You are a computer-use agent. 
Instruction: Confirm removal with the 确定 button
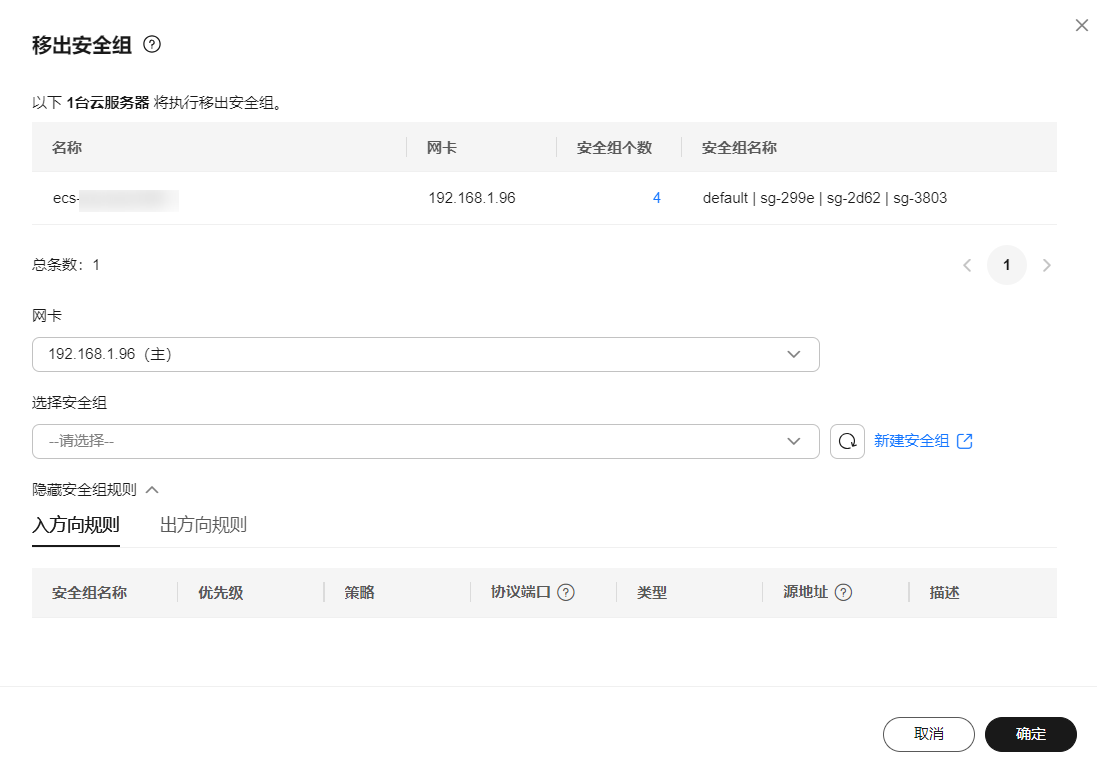[1030, 734]
